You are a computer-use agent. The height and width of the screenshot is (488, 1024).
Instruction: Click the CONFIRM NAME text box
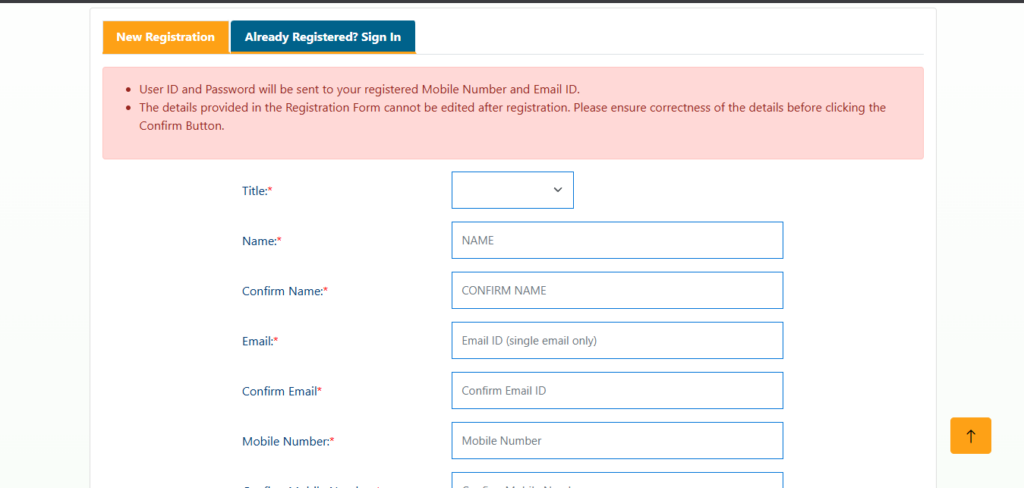617,290
